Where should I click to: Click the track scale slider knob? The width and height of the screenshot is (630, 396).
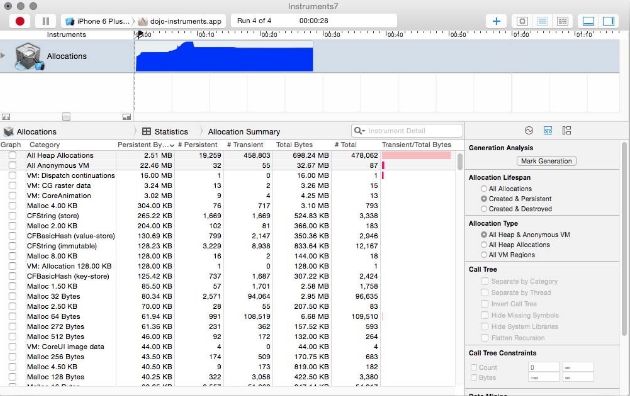pos(66,117)
